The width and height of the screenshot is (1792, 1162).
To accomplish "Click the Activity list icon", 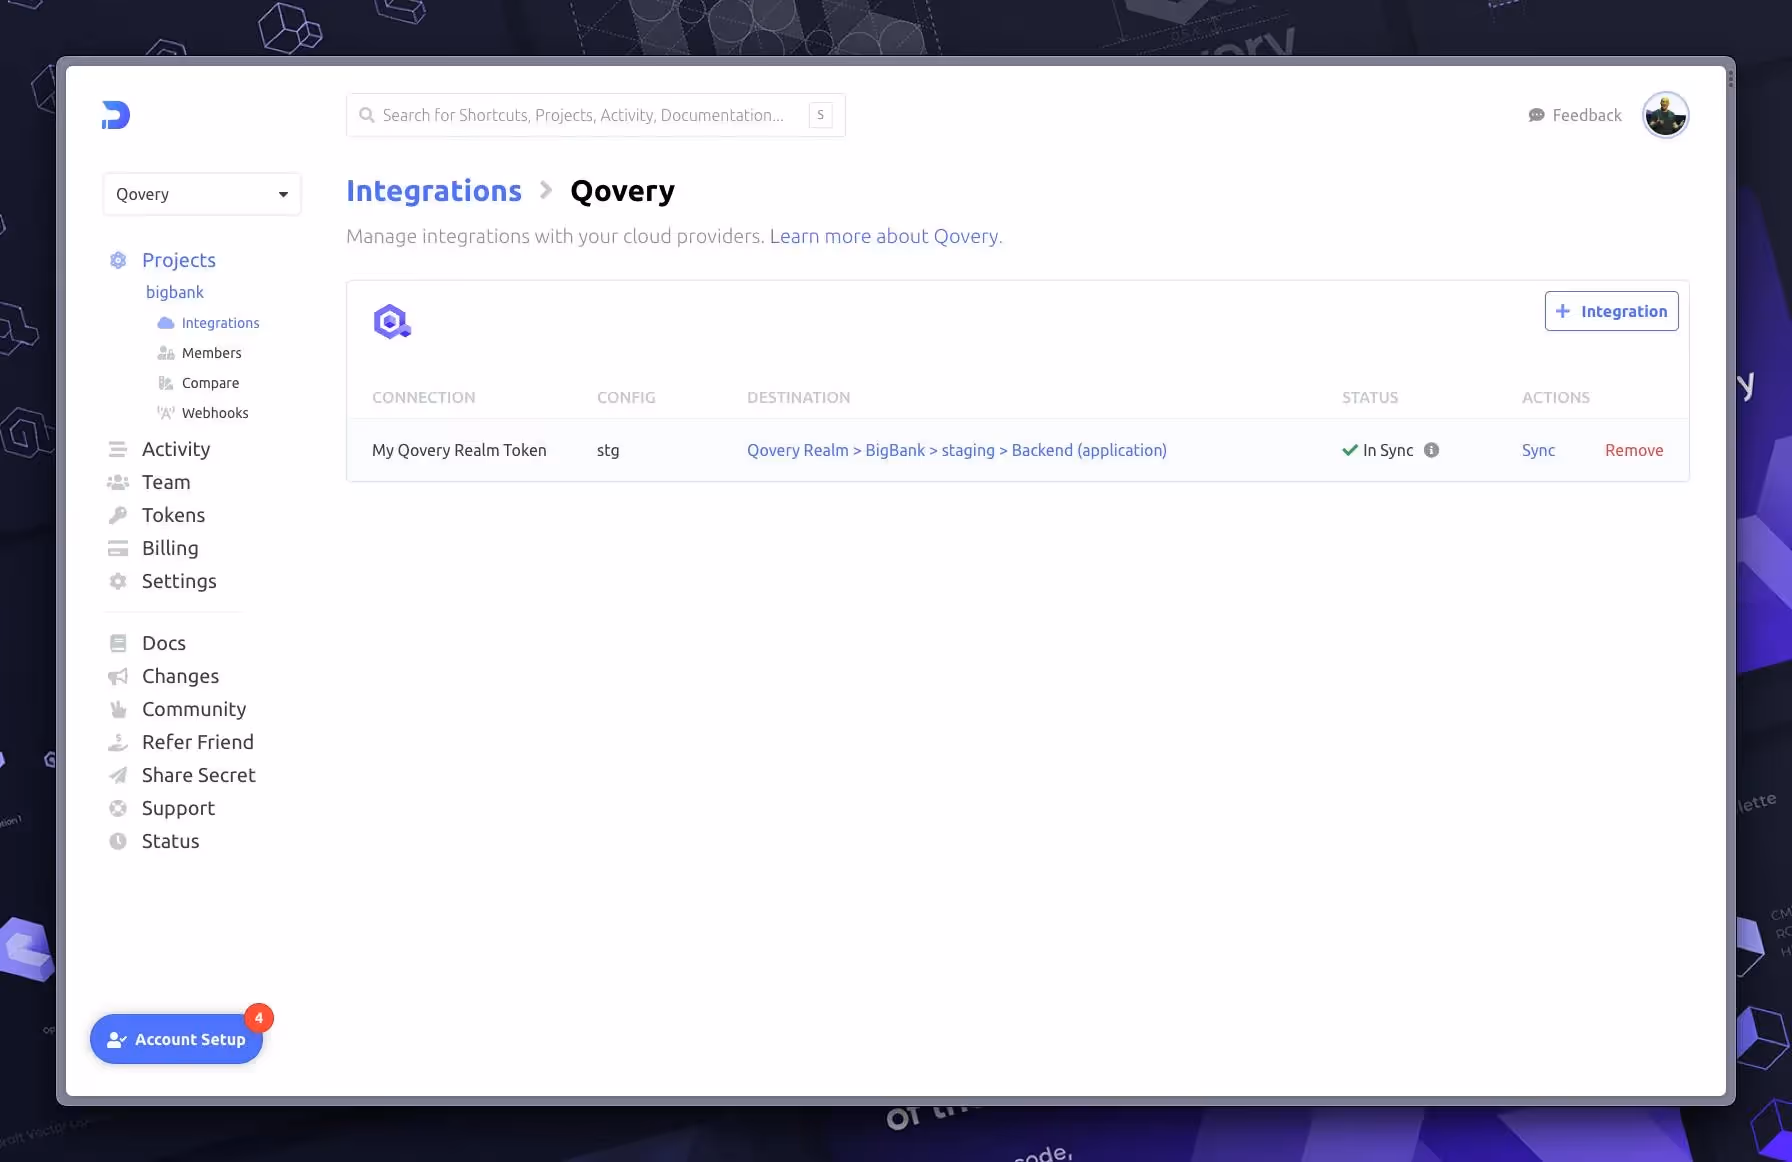I will pos(118,449).
